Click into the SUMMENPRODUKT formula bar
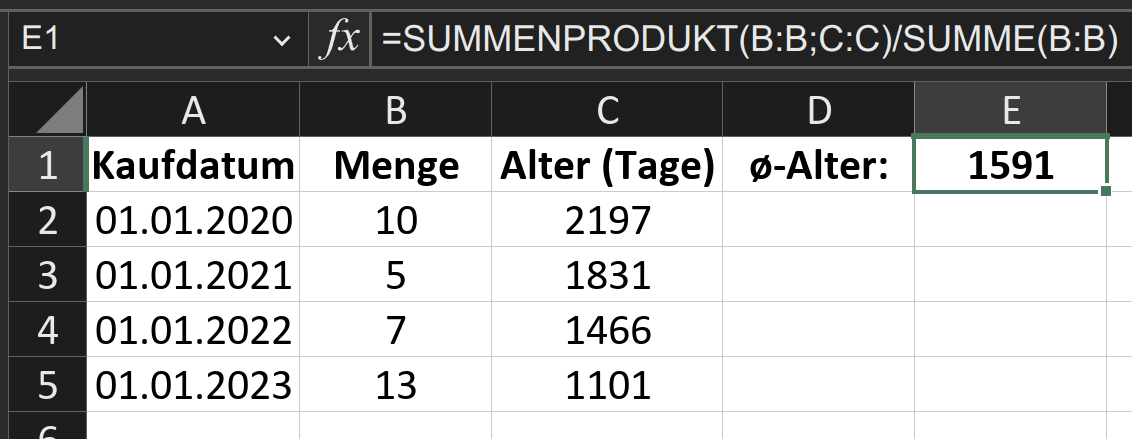 click(x=748, y=40)
